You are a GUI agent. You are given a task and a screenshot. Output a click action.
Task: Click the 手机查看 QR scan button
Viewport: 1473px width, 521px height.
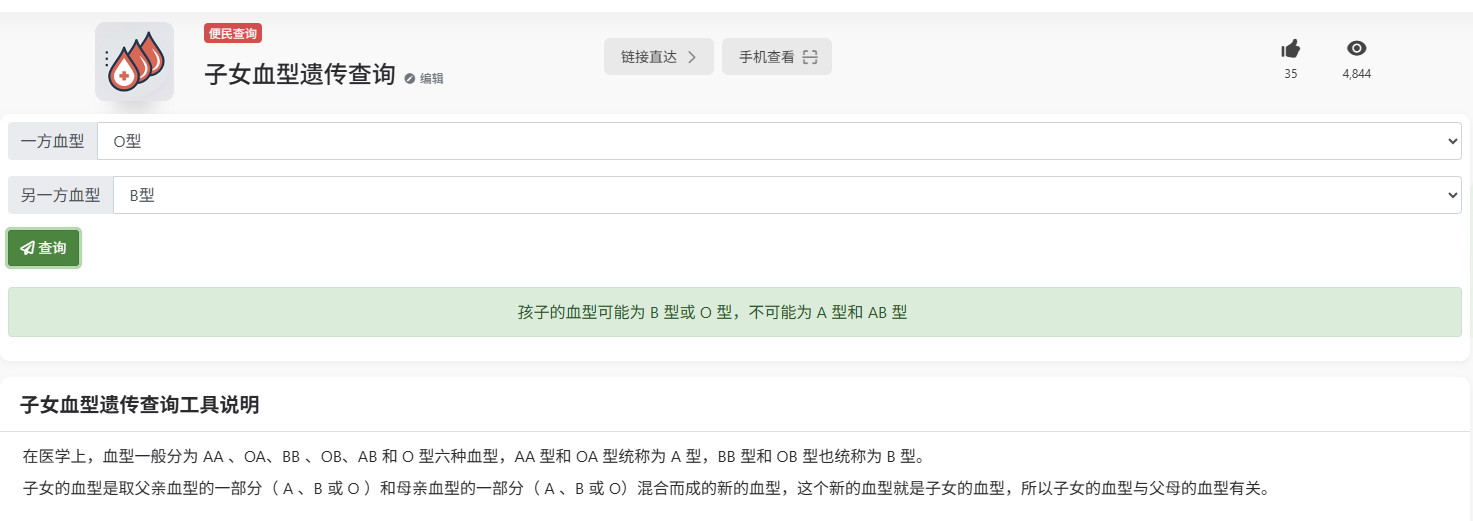coord(777,57)
